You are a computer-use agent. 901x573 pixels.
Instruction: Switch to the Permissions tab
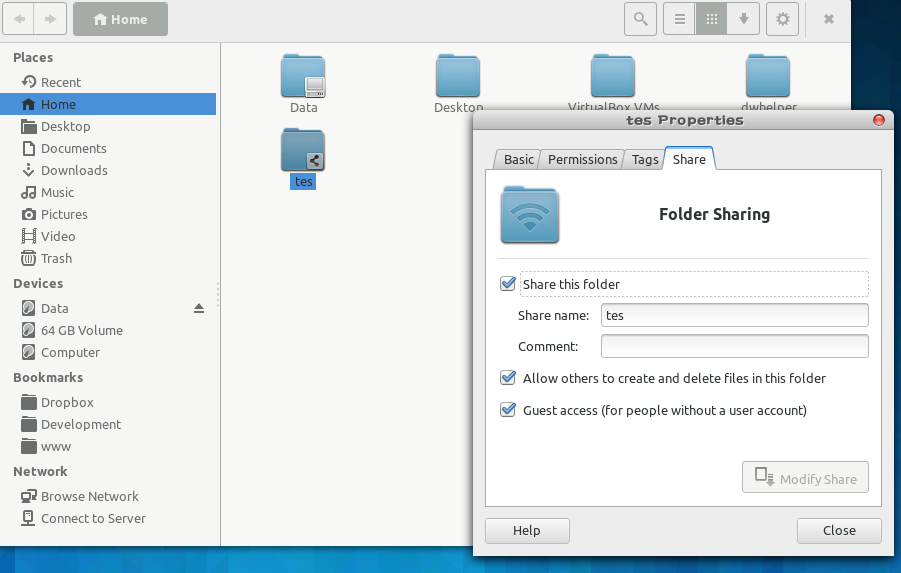582,159
